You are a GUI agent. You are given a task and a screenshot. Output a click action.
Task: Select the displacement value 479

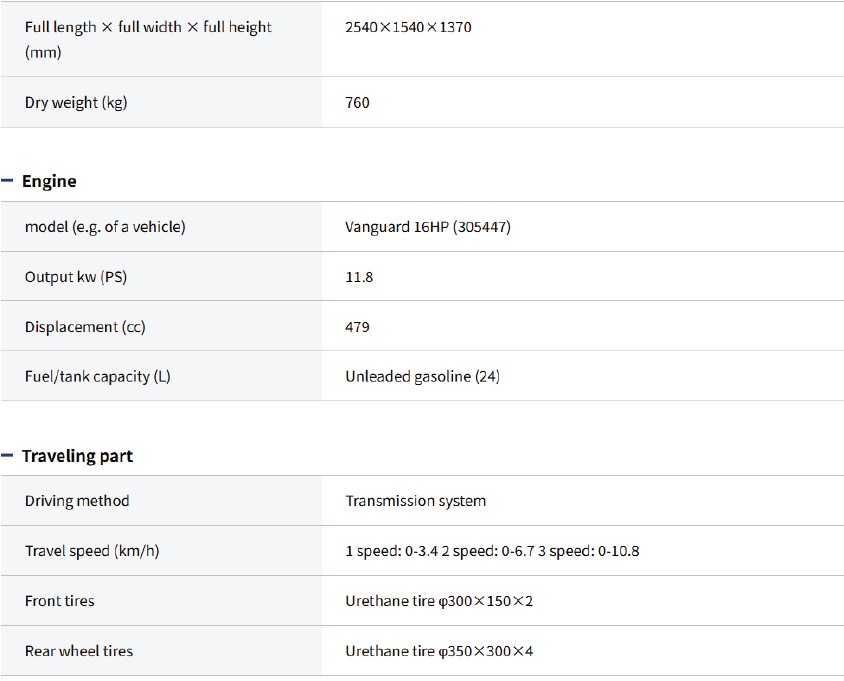[357, 327]
